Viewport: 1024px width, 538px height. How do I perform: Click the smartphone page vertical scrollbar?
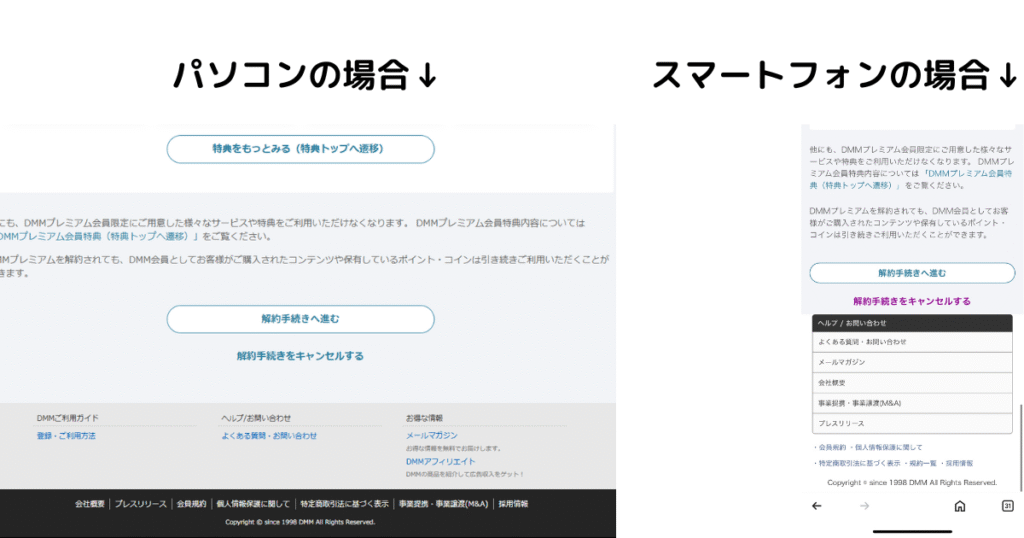pyautogui.click(x=1021, y=447)
